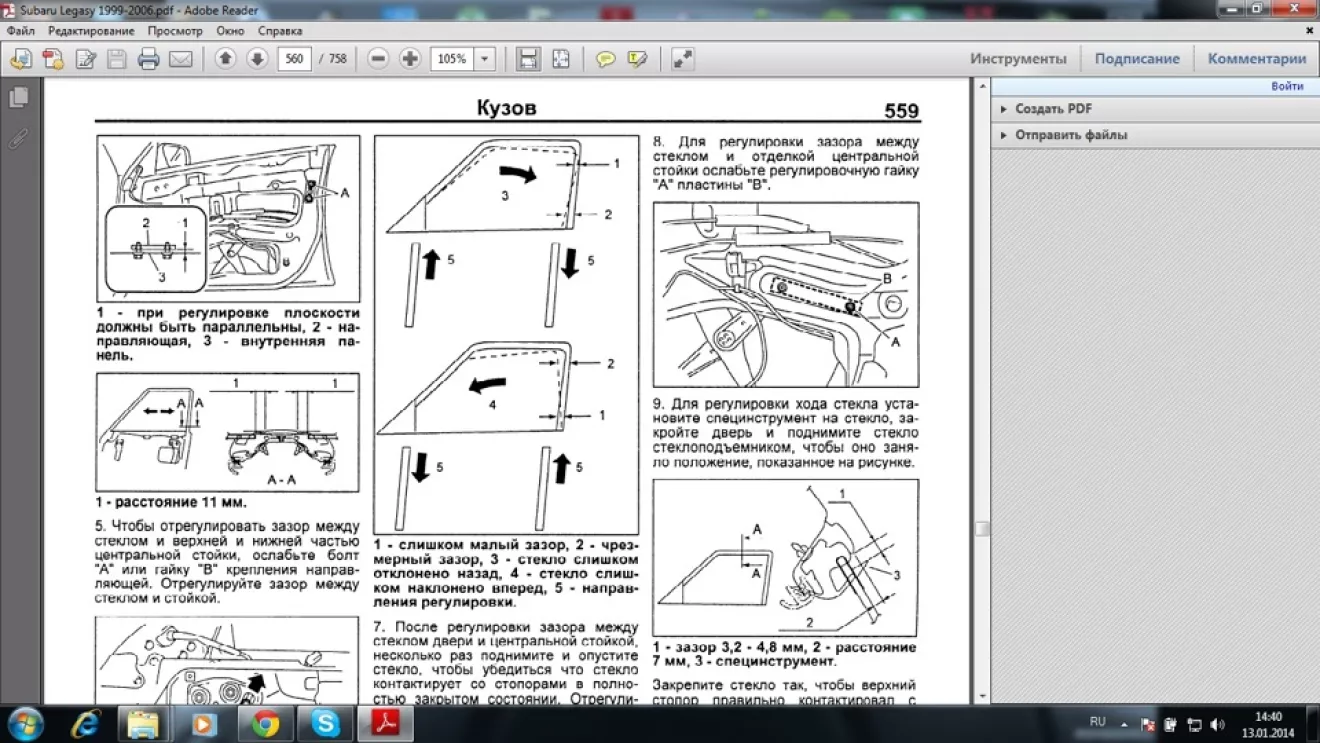Open the Справка menu
The height and width of the screenshot is (743, 1320).
[280, 31]
